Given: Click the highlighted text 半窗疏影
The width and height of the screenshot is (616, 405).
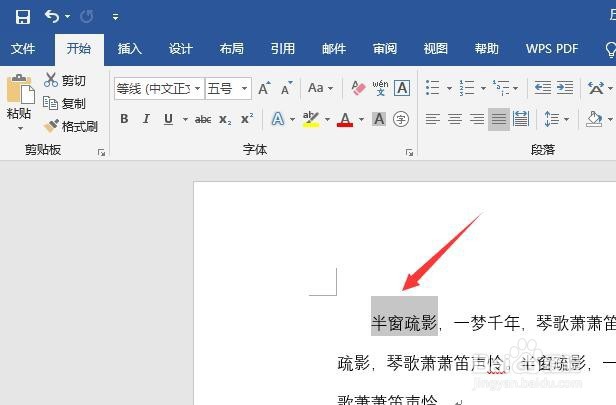Looking at the screenshot, I should 404,323.
